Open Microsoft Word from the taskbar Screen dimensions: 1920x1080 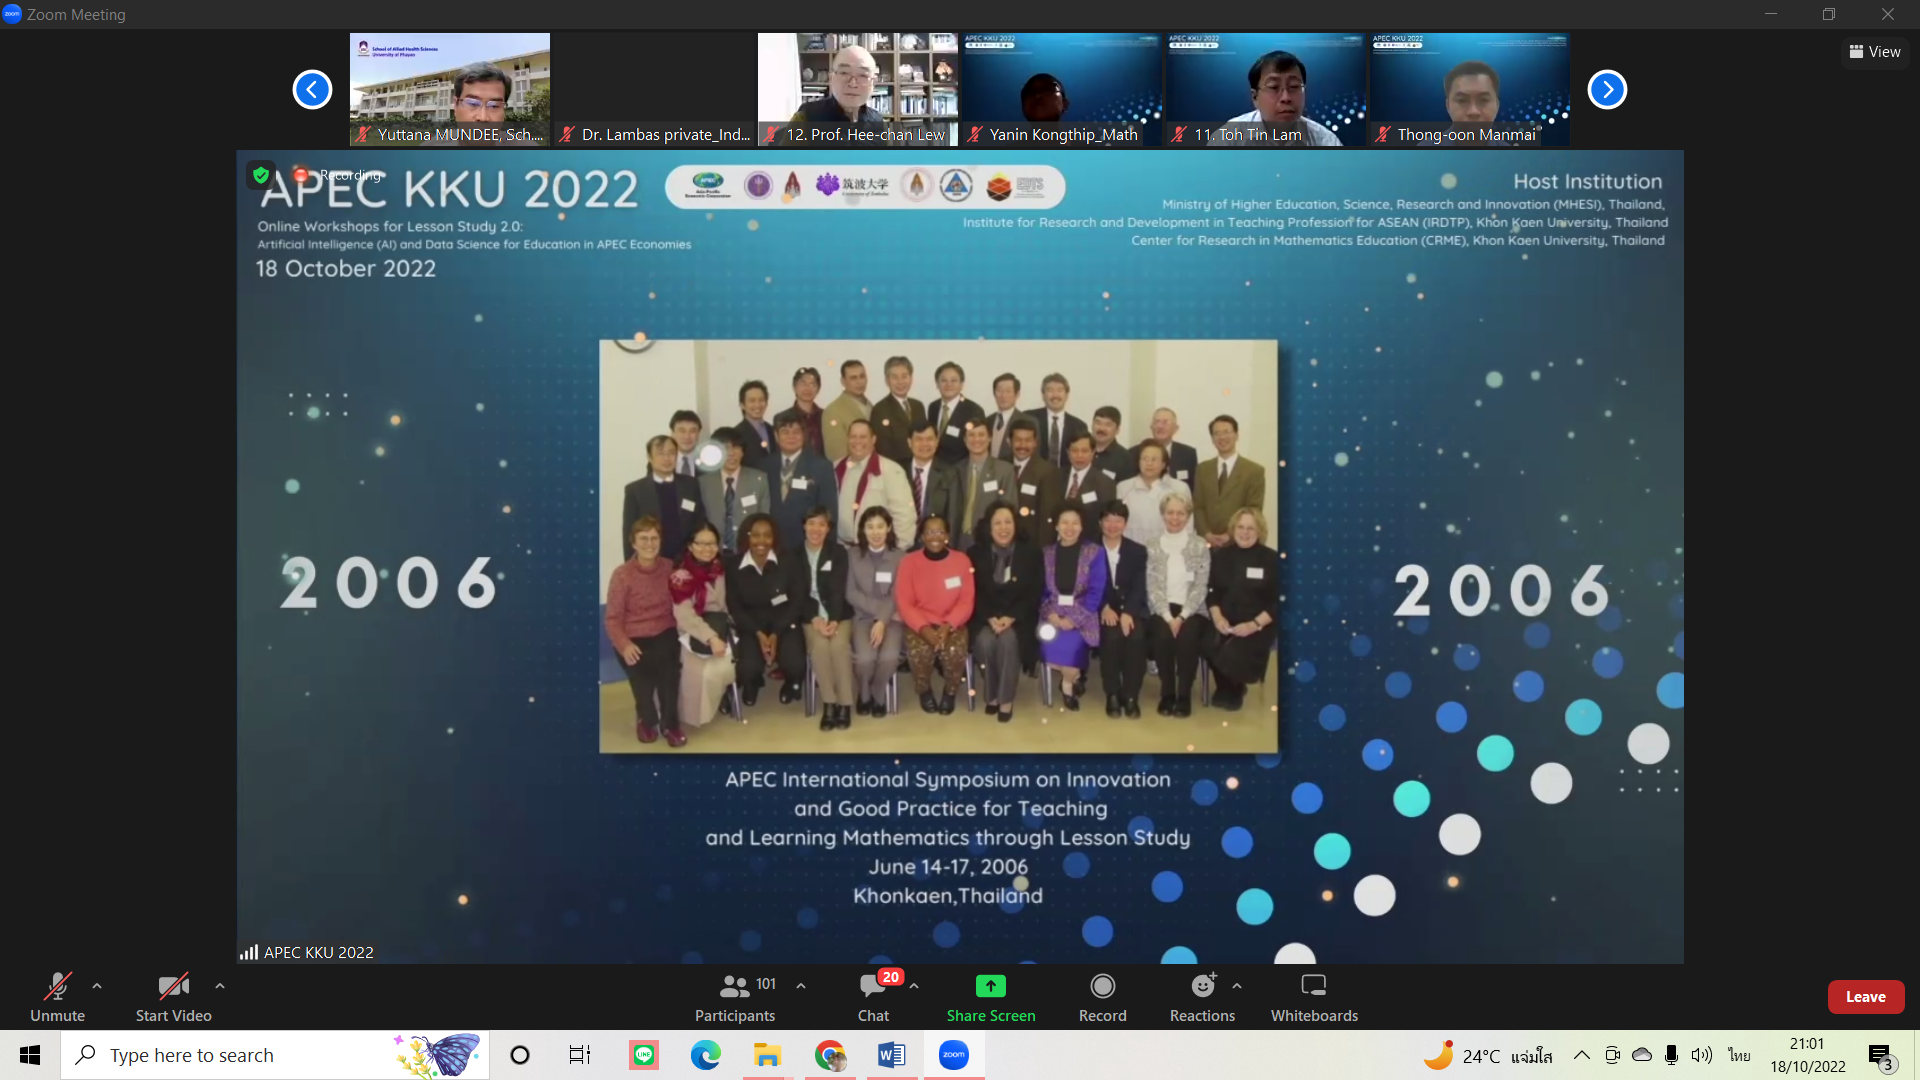891,1055
